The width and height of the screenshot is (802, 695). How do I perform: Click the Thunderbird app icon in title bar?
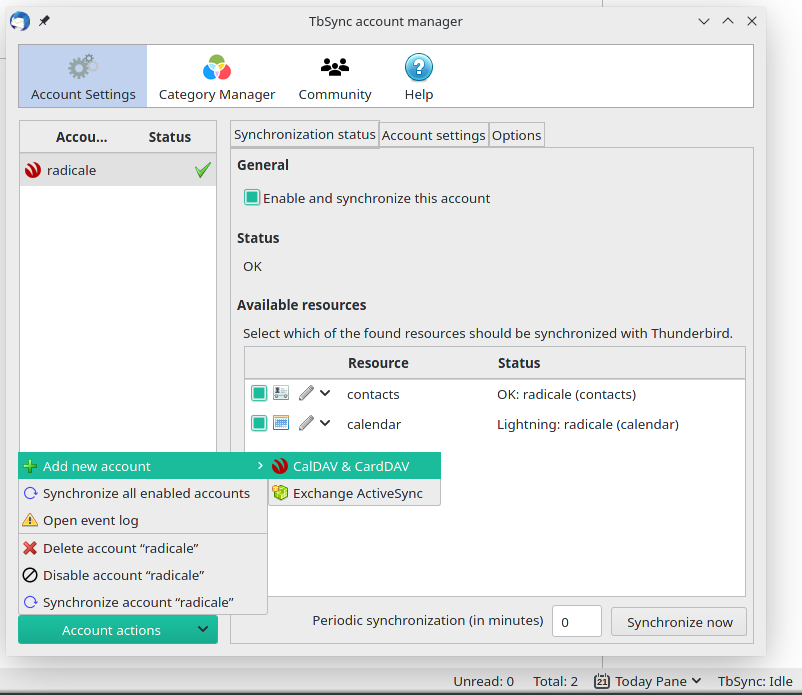[x=20, y=21]
